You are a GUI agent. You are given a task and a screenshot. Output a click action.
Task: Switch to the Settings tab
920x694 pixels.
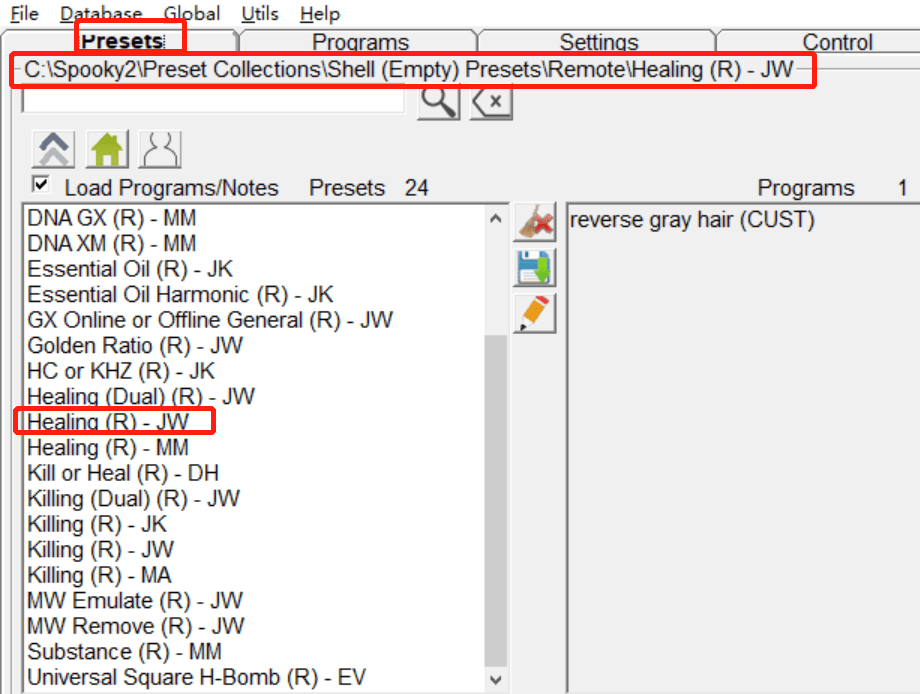598,42
